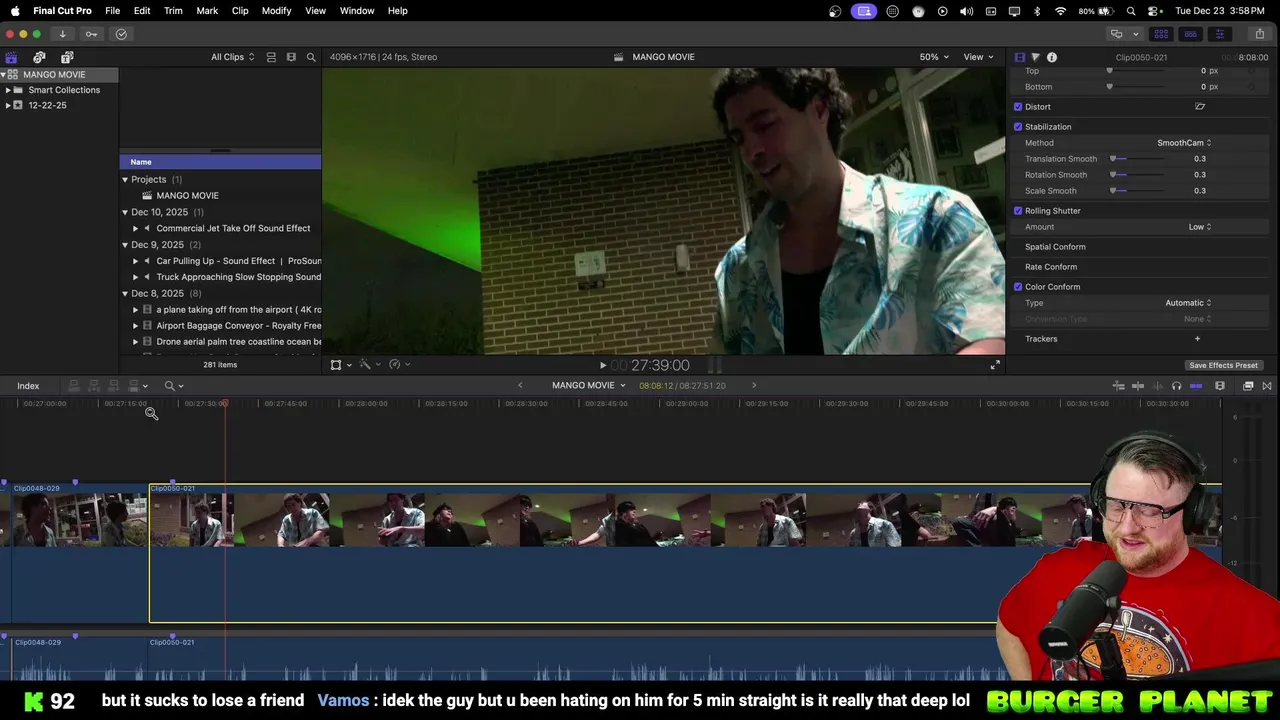Viewport: 1280px width, 720px height.
Task: Open Background Tasks checkmark icon
Action: click(x=121, y=34)
